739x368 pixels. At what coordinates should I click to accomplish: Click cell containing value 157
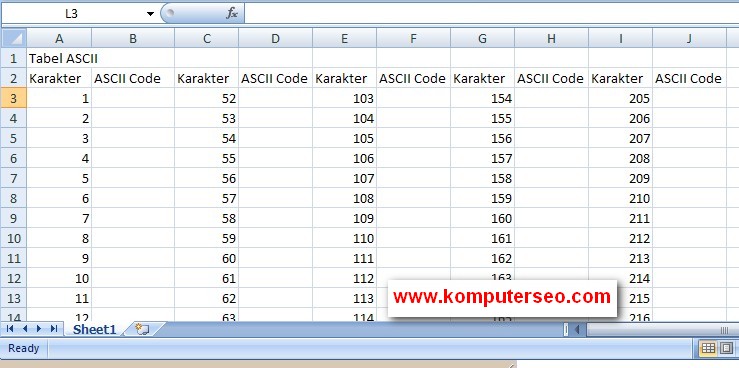coord(482,158)
